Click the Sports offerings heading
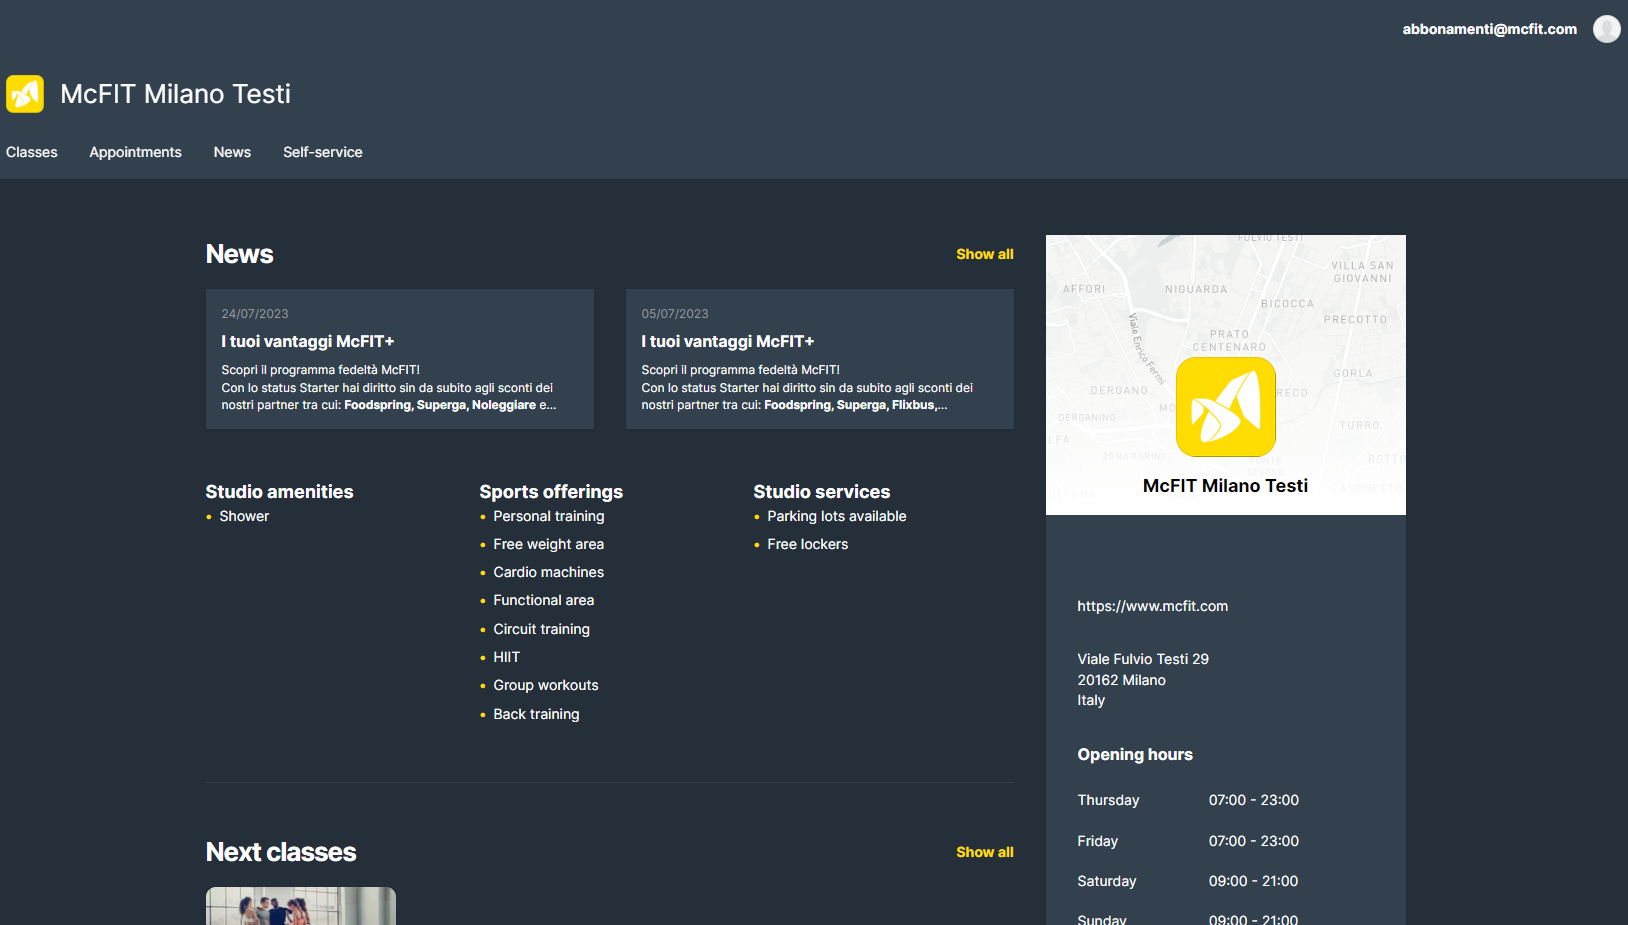 pos(551,492)
